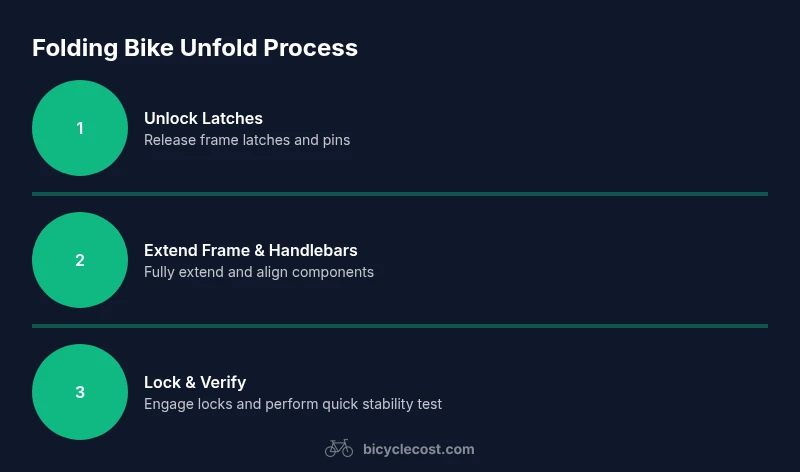Select the 'Lock & Verify' heading
Image resolution: width=800 pixels, height=472 pixels.
[195, 382]
